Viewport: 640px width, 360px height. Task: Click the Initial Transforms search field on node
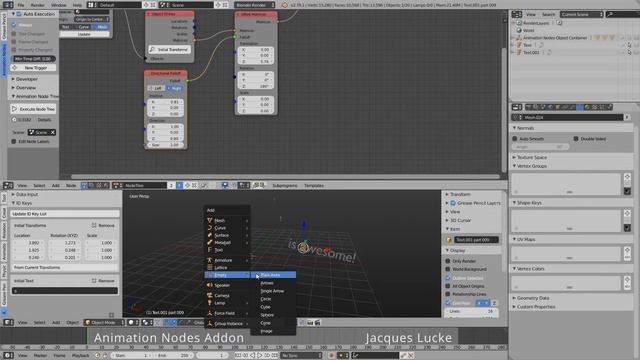[169, 49]
